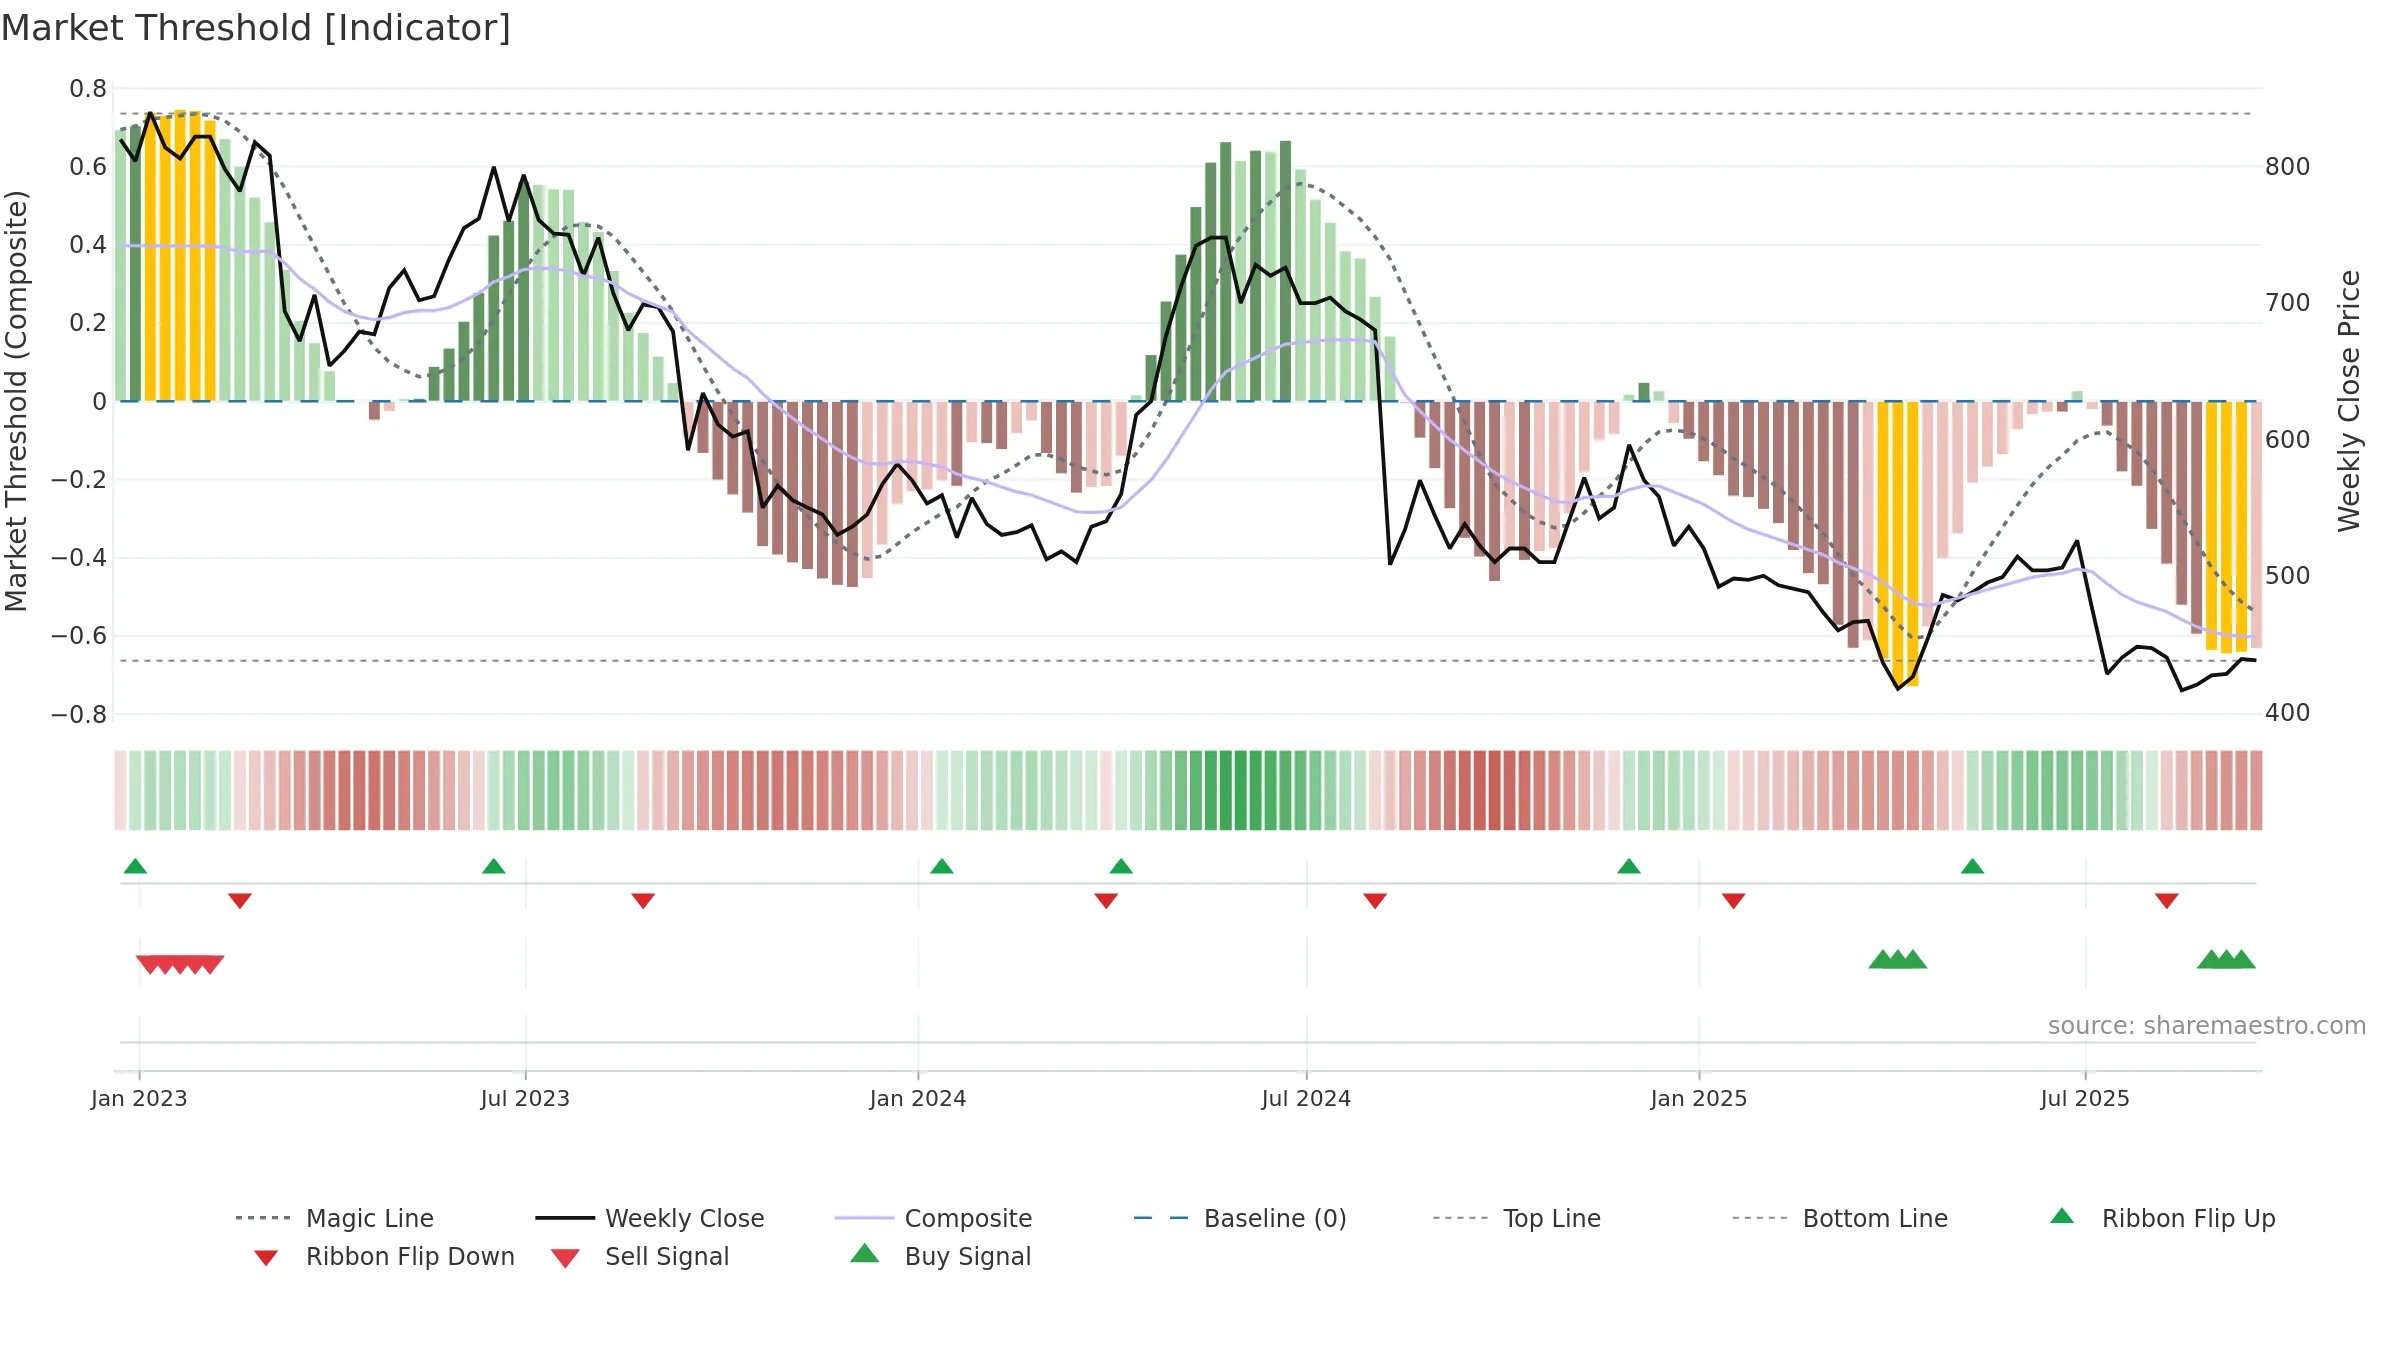
Task: Click the sell signal cluster in Jan 2023
Action: [180, 965]
